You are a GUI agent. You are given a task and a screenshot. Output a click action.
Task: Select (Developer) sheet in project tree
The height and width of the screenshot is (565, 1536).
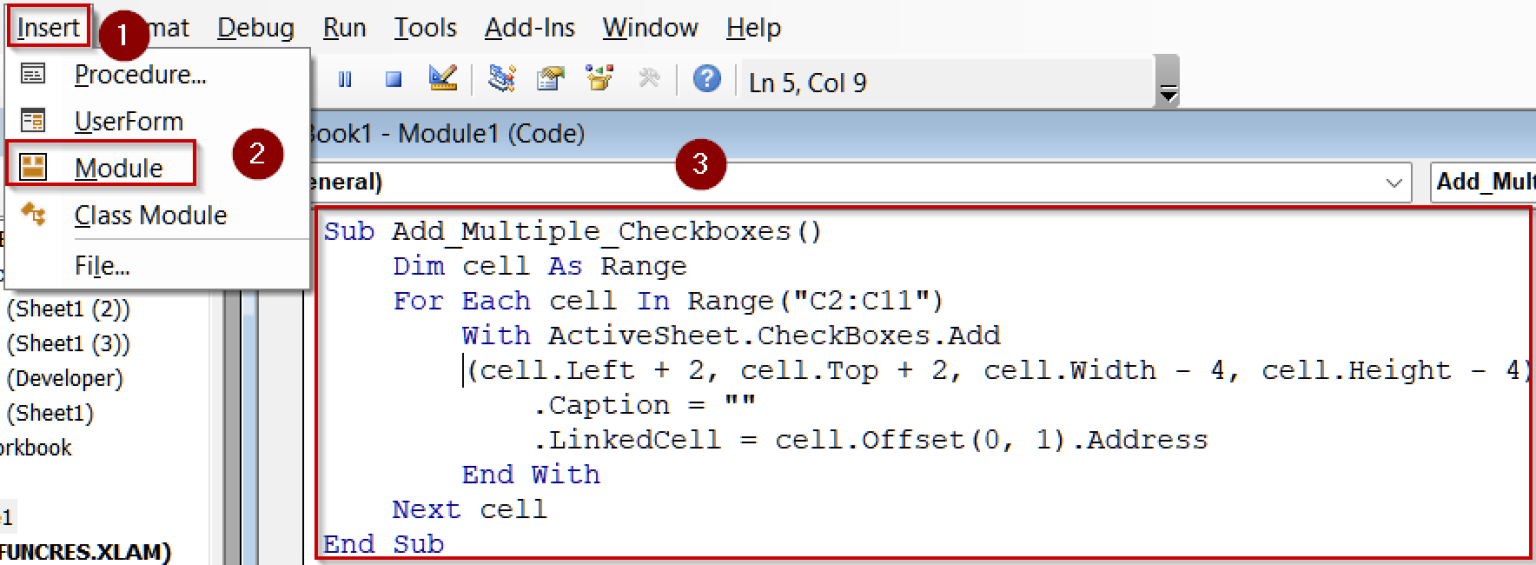[65, 379]
